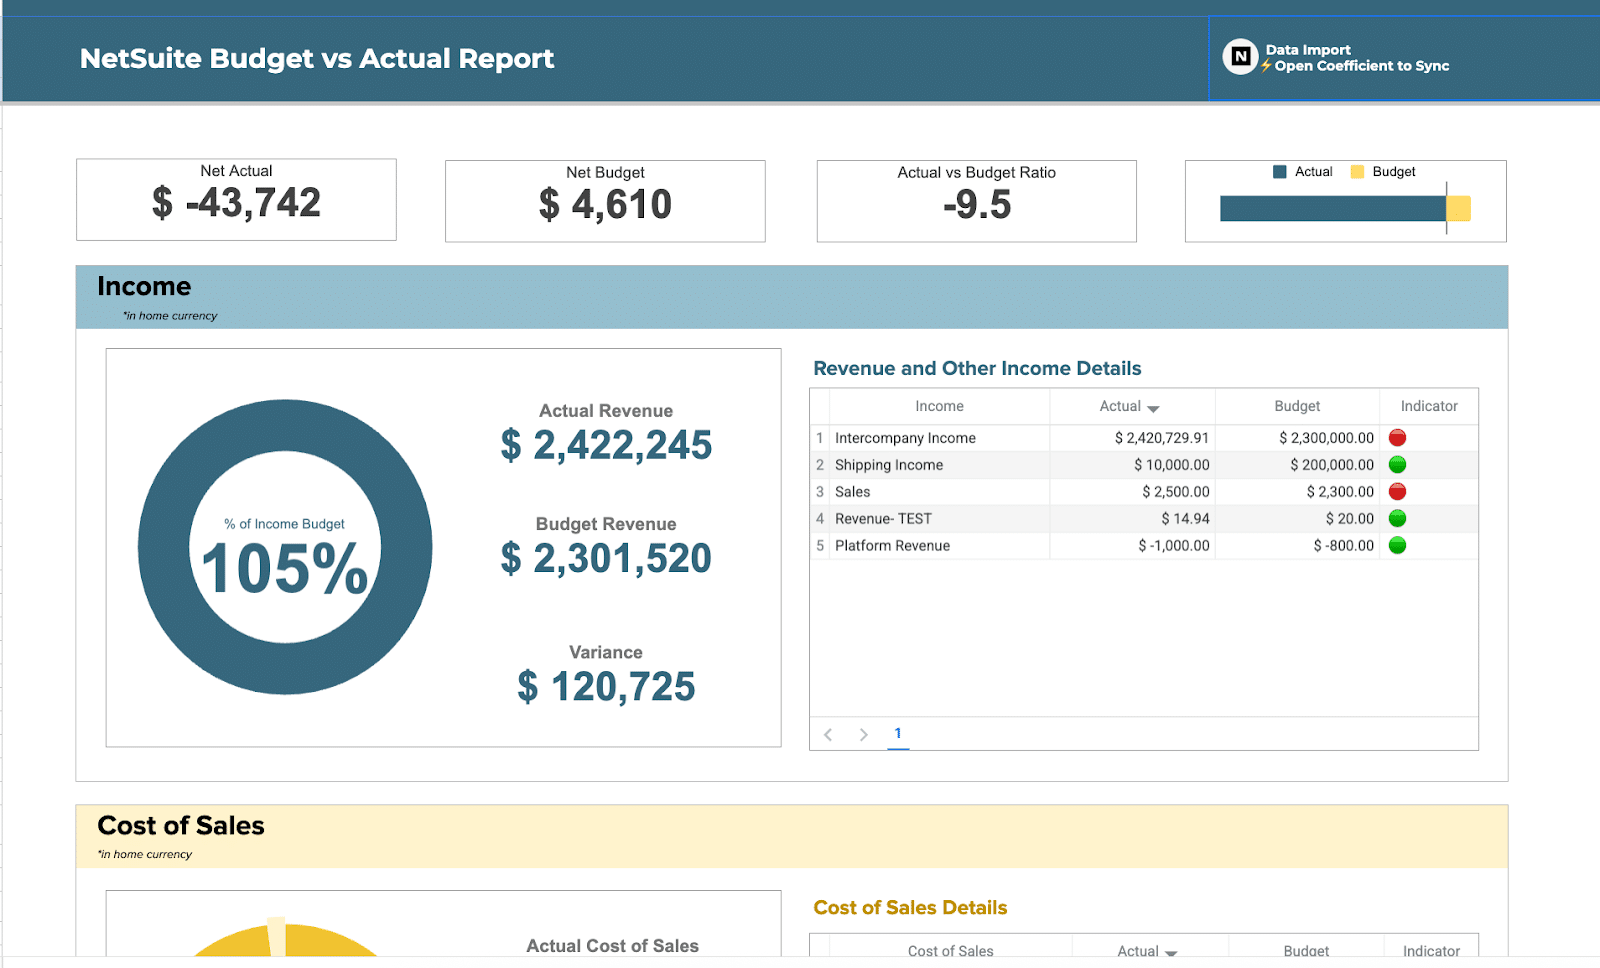Open the sort dropdown on the Actual column
The height and width of the screenshot is (968, 1600).
(x=1154, y=407)
